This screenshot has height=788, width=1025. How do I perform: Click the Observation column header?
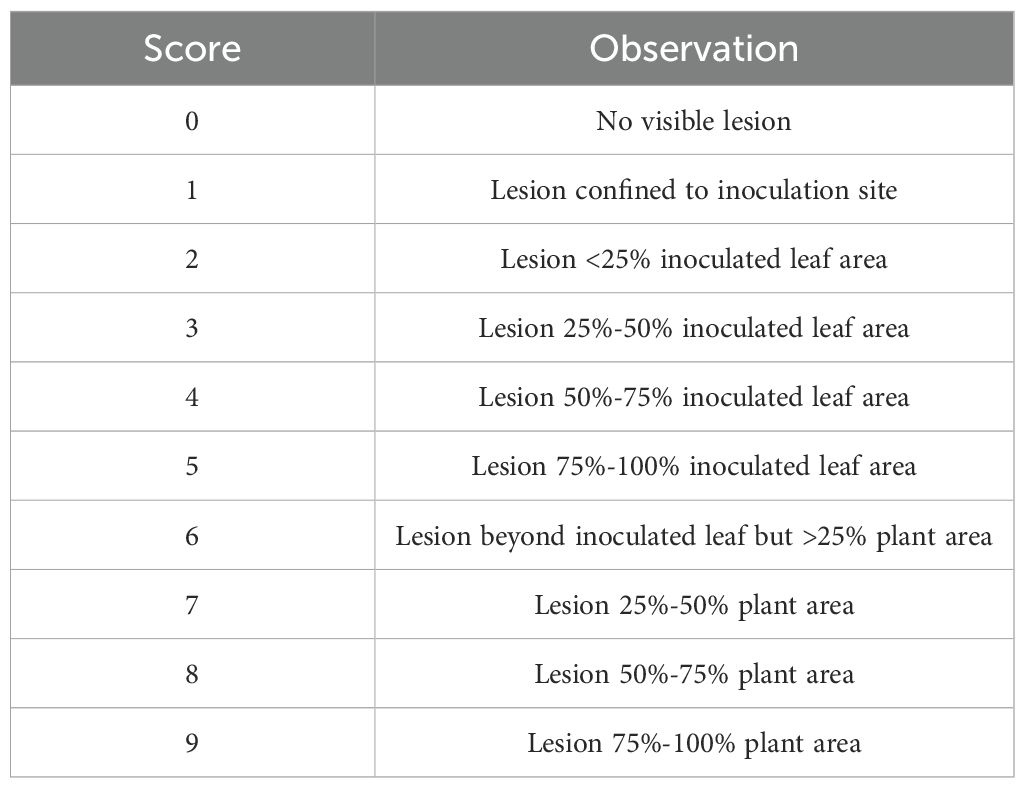[693, 48]
